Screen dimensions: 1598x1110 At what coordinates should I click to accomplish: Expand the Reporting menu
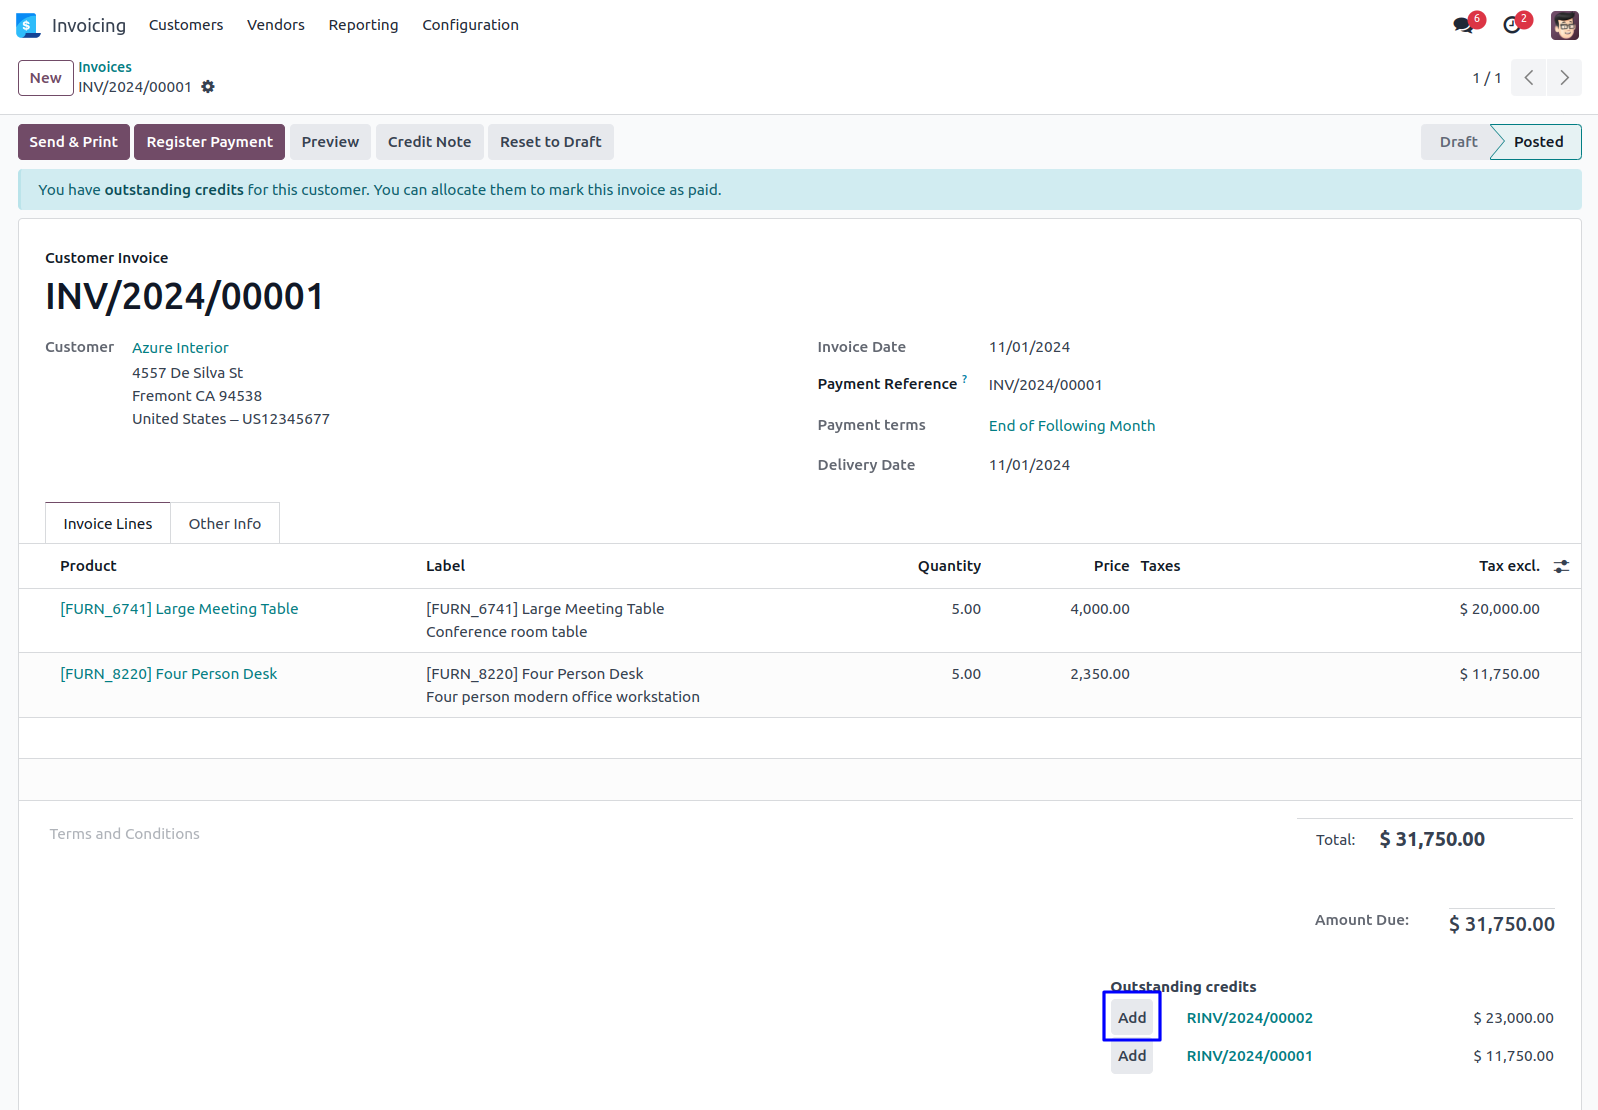(x=363, y=25)
